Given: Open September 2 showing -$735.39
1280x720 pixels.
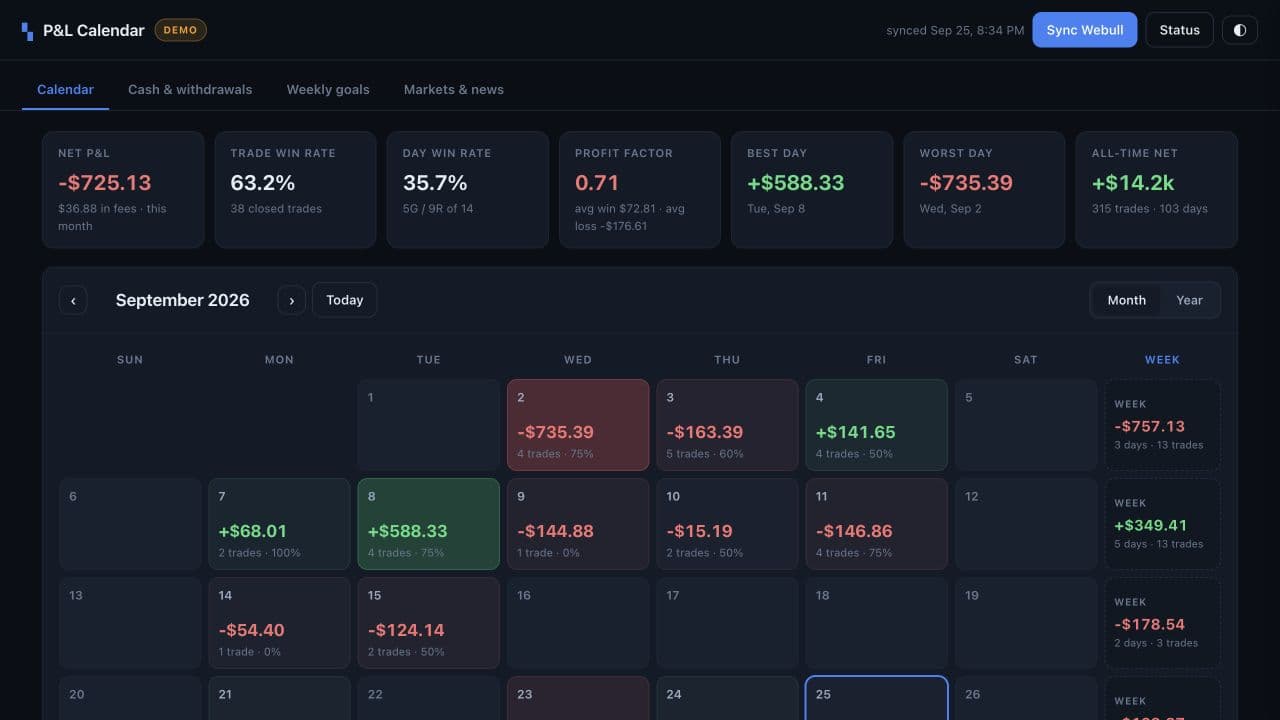Looking at the screenshot, I should point(578,425).
